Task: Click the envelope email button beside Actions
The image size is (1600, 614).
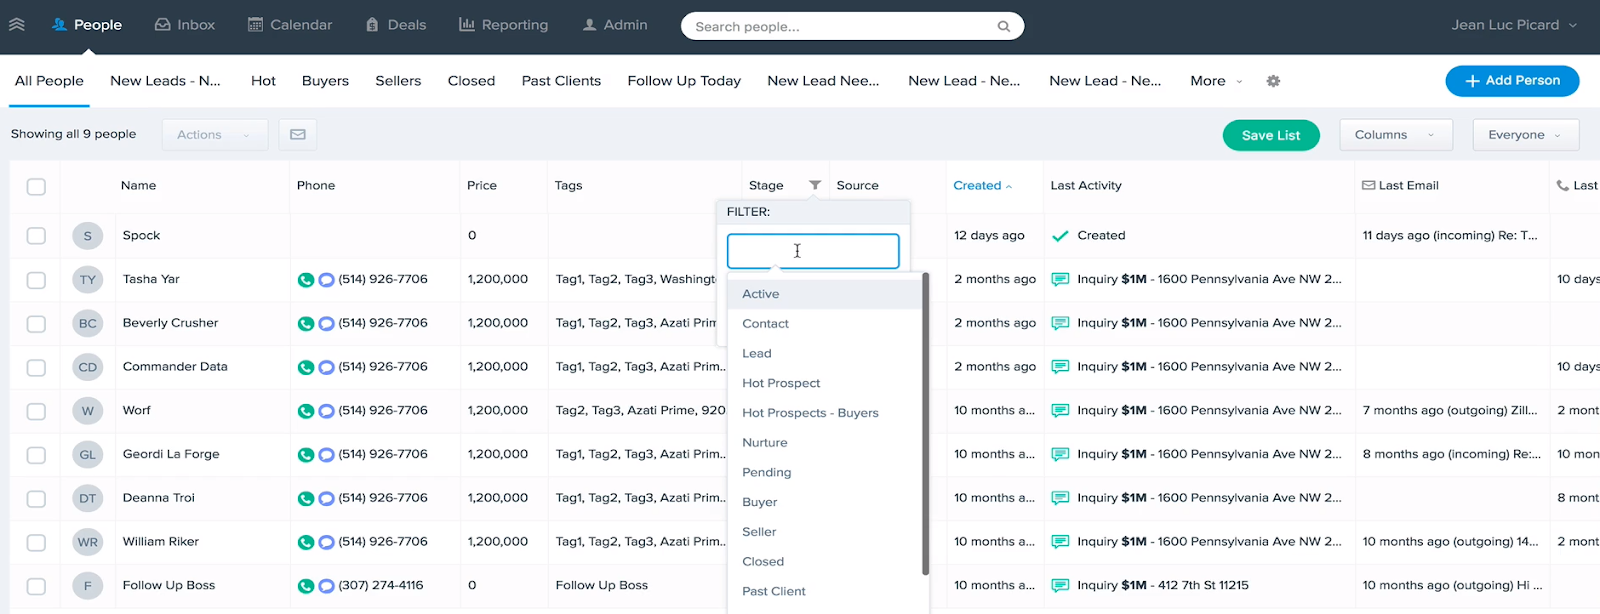Action: [x=298, y=134]
